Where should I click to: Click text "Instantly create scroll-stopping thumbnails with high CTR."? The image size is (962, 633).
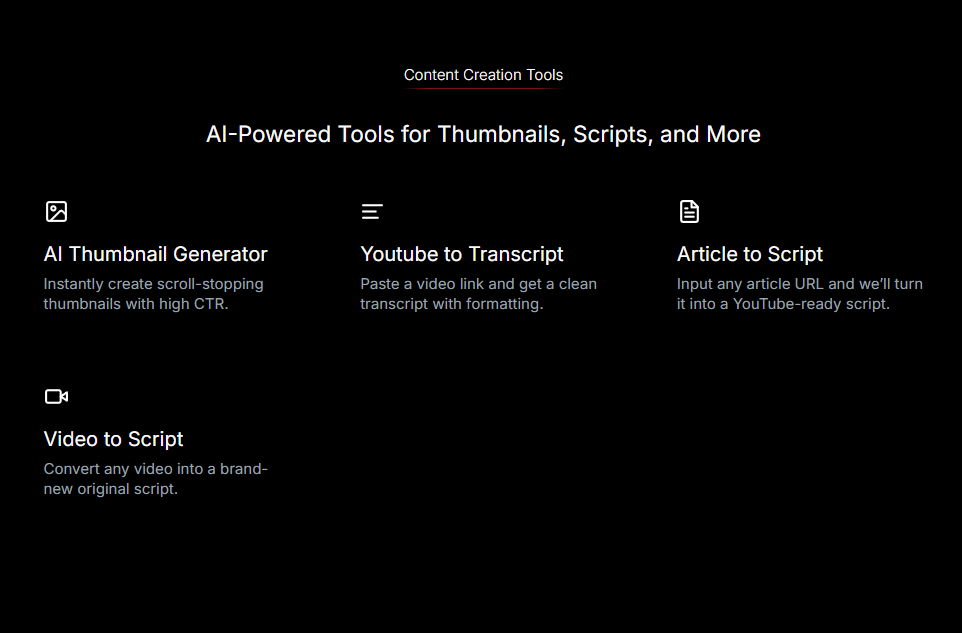pyautogui.click(x=153, y=294)
